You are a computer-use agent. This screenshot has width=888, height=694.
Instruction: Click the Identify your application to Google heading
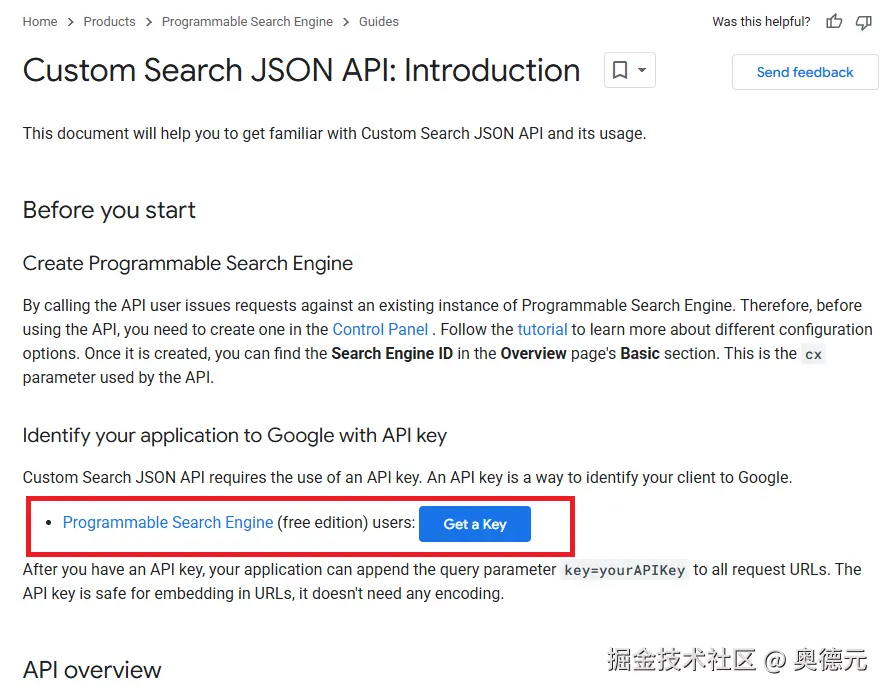click(234, 435)
